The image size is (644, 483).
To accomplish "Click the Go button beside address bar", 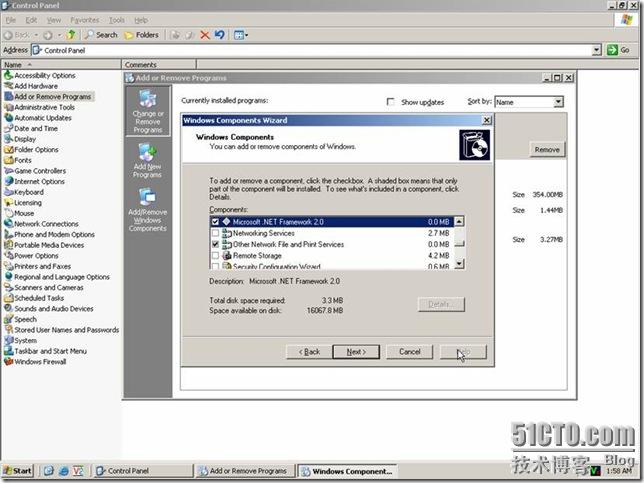I will pos(619,50).
